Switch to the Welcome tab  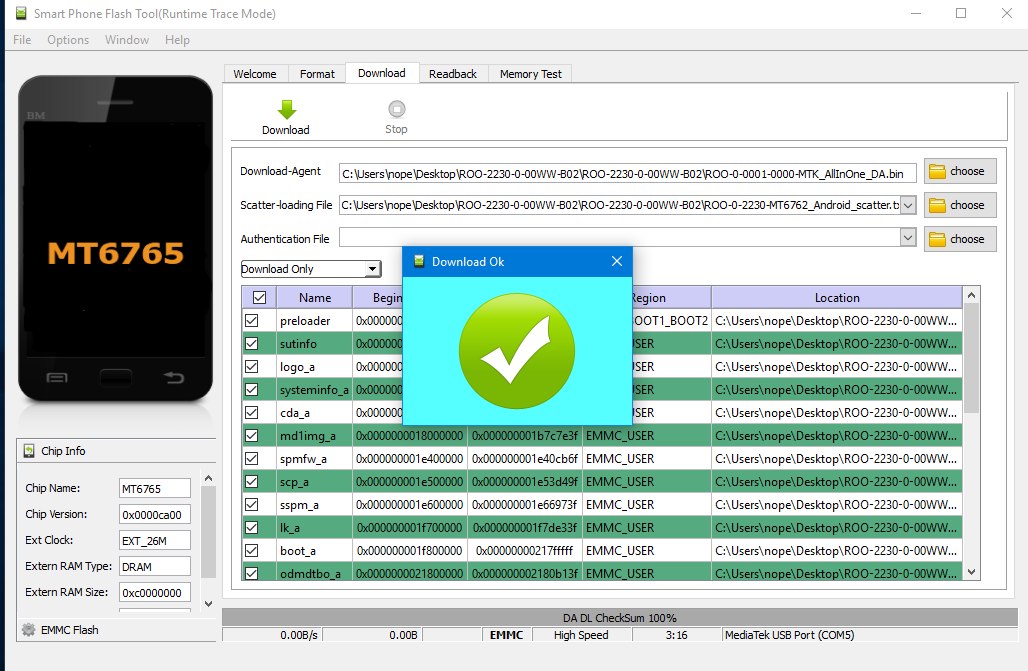tap(255, 74)
